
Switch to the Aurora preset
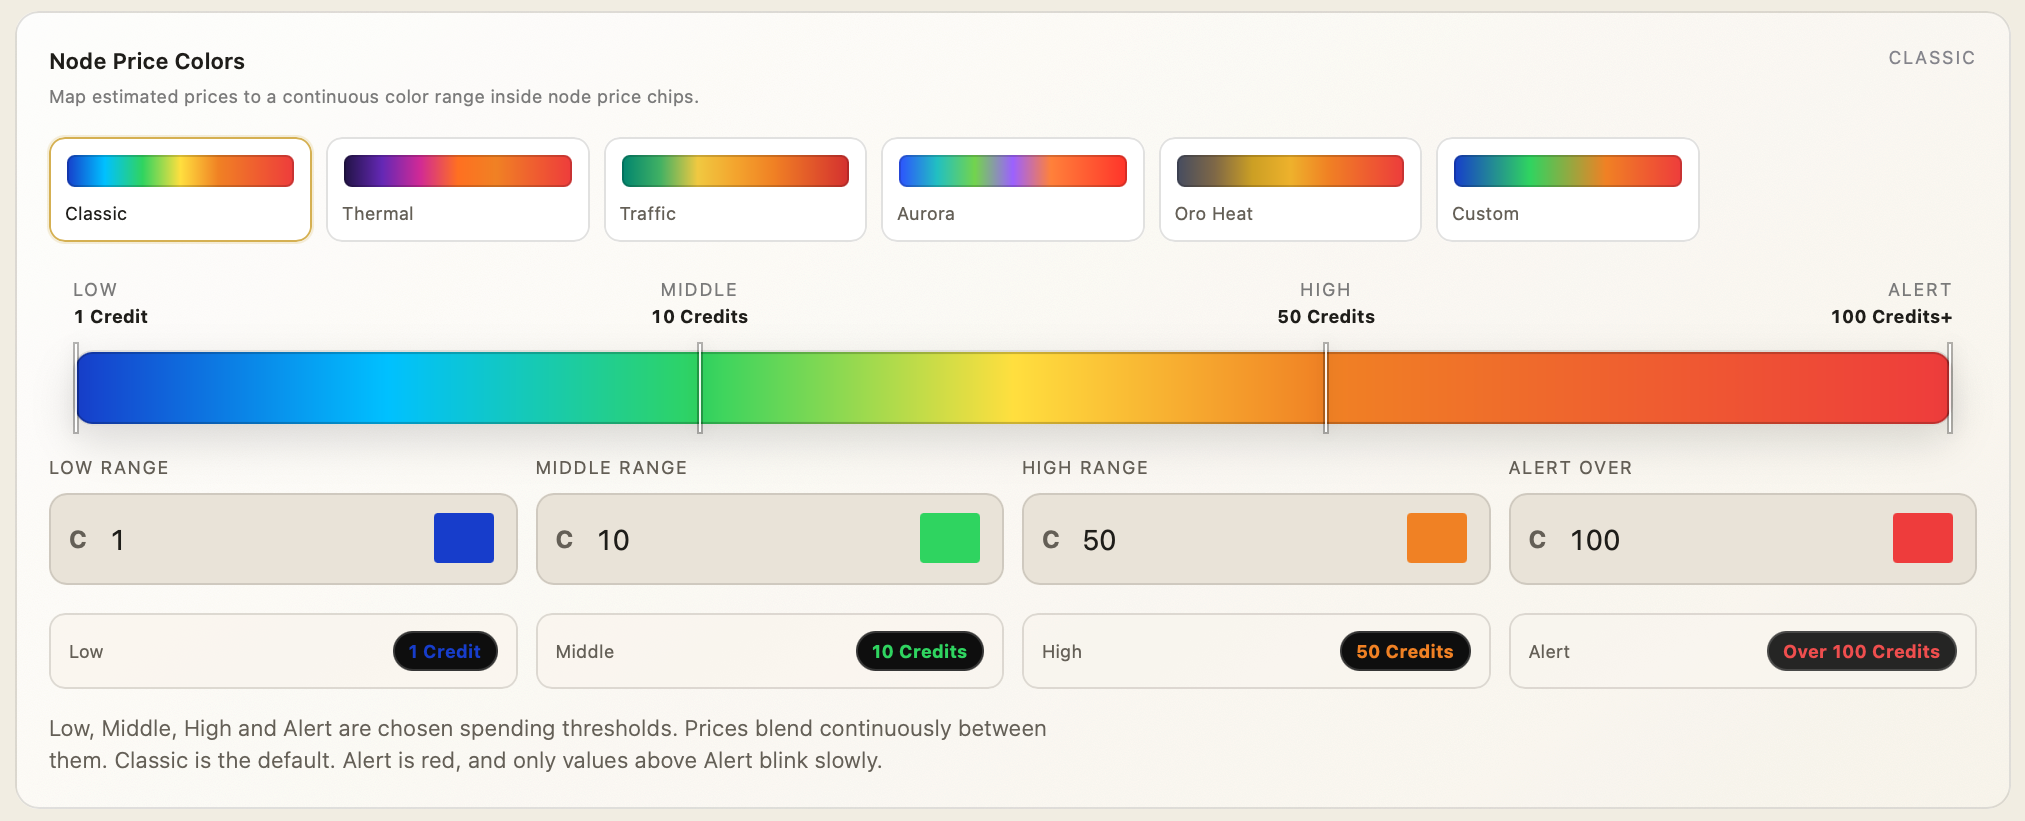point(1012,189)
